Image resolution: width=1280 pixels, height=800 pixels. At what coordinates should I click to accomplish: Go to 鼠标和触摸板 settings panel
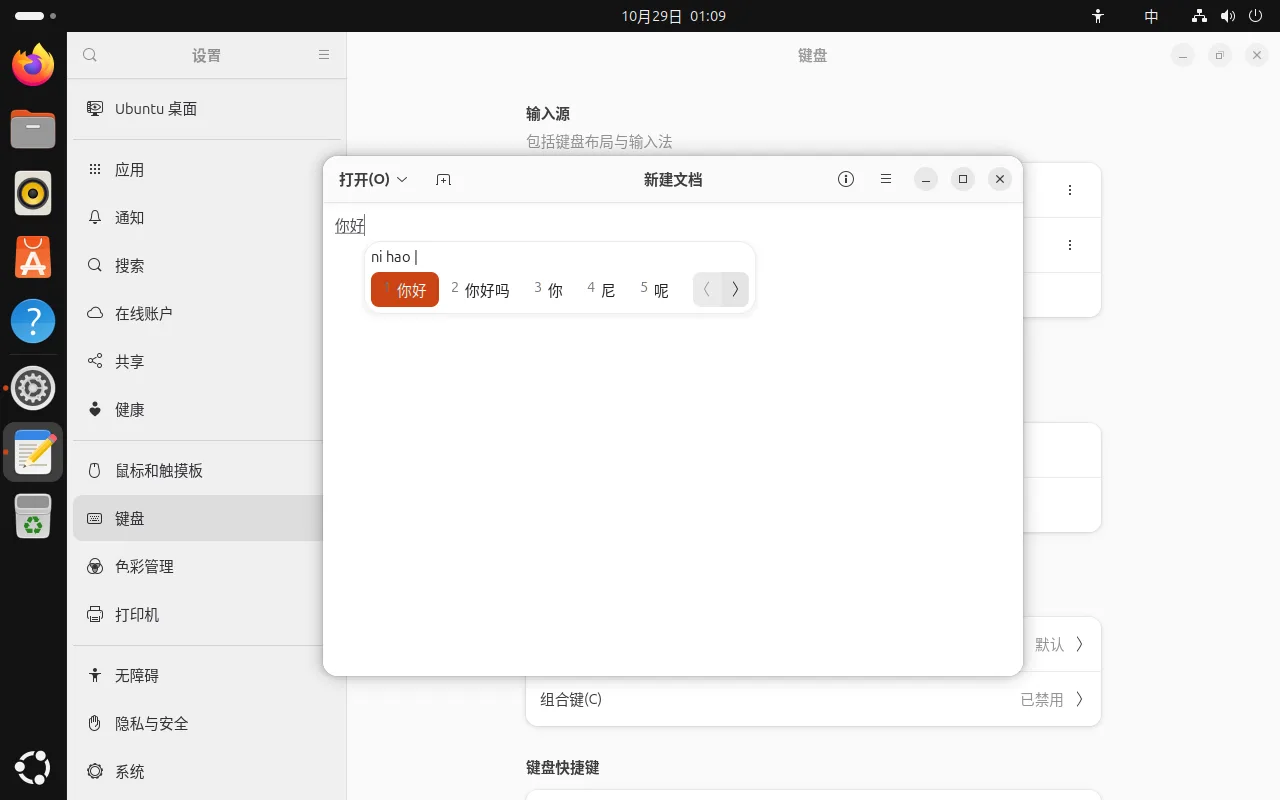[x=206, y=471]
